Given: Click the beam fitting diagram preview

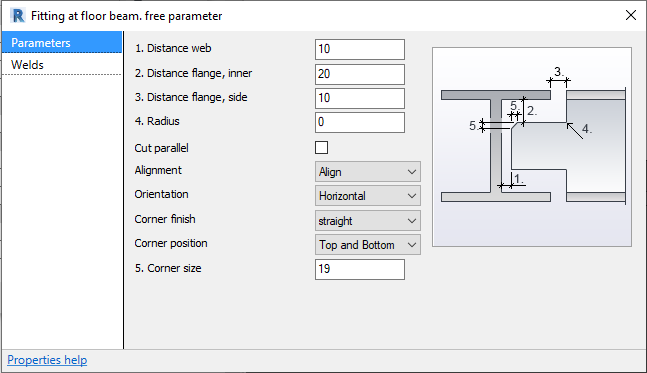Looking at the screenshot, I should (532, 147).
